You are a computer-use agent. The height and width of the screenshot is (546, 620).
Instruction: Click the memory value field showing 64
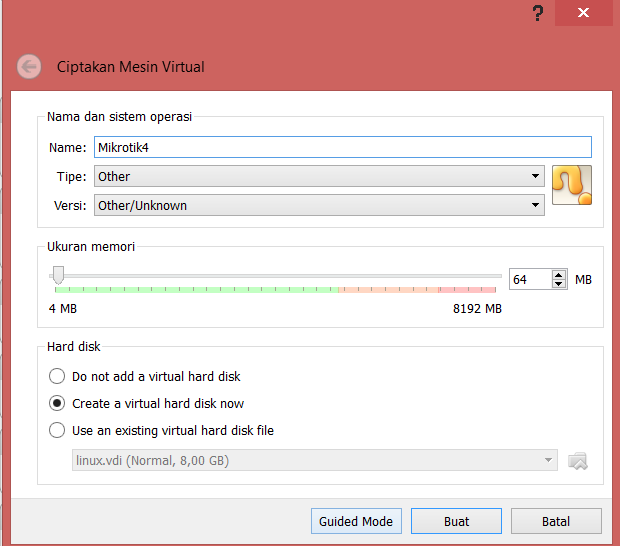(x=530, y=279)
